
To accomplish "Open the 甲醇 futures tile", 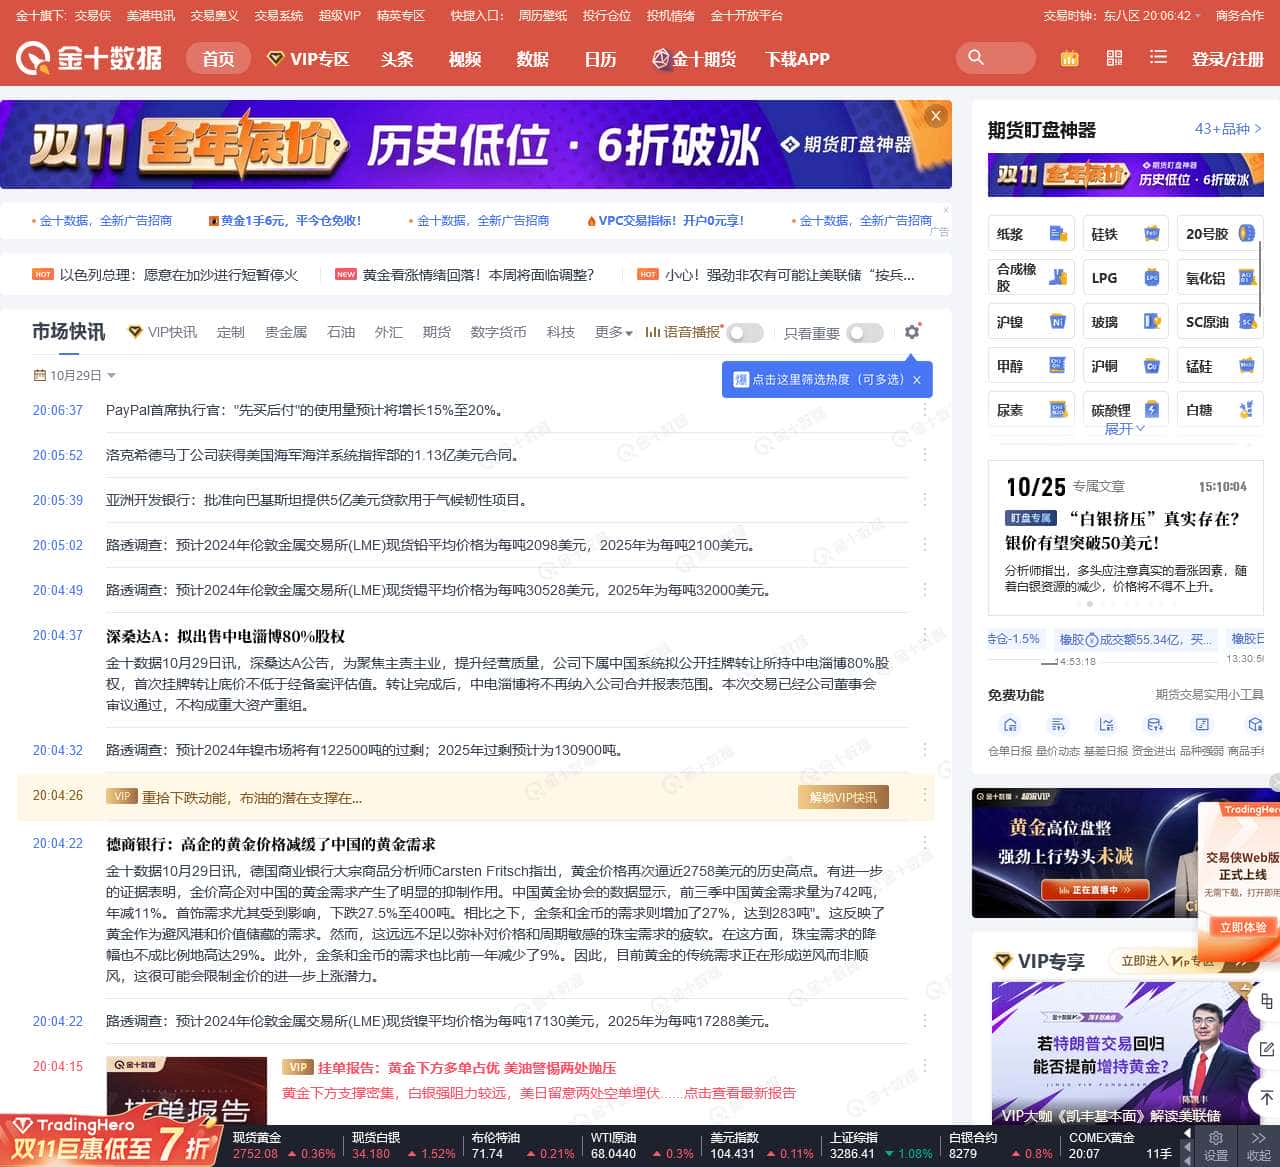I will (1031, 366).
